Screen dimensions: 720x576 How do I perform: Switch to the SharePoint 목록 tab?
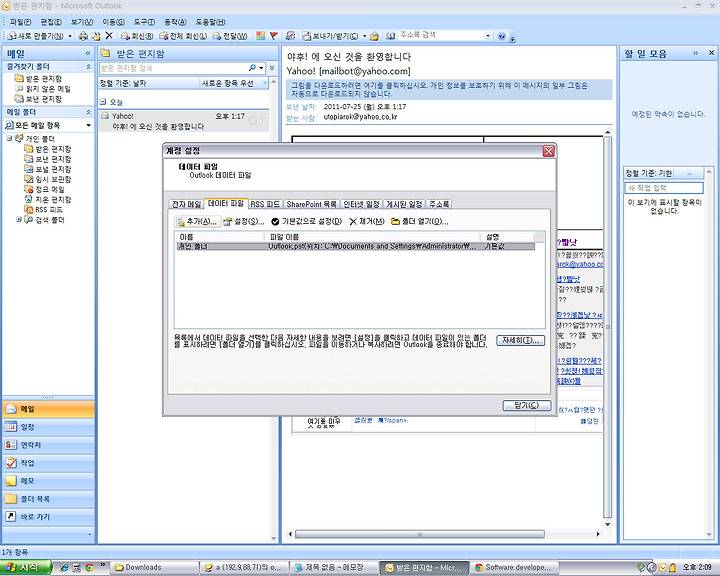(311, 204)
